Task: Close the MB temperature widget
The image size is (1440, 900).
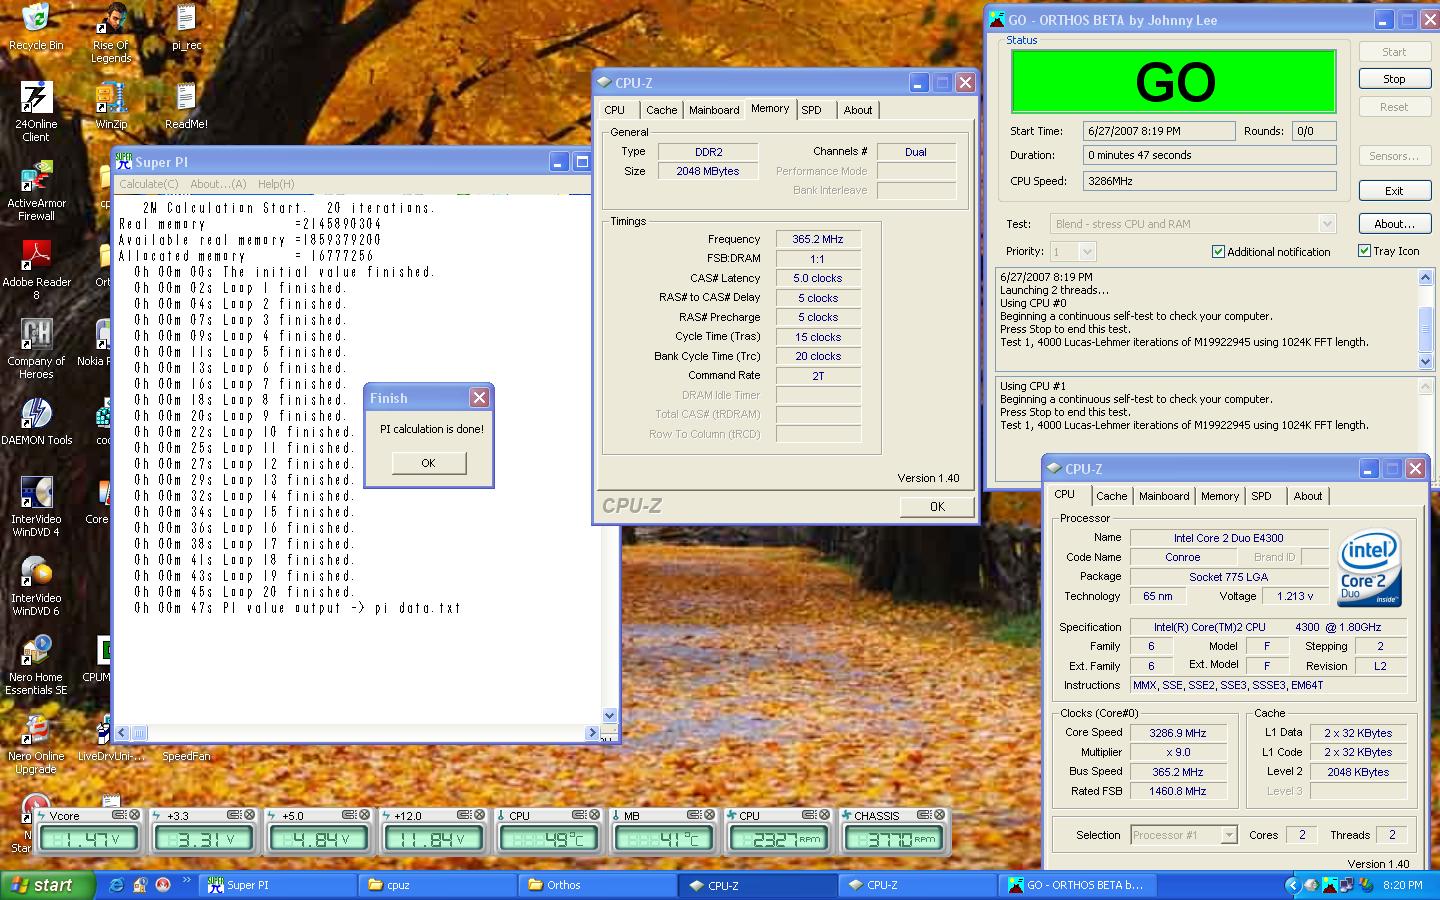Action: point(709,815)
